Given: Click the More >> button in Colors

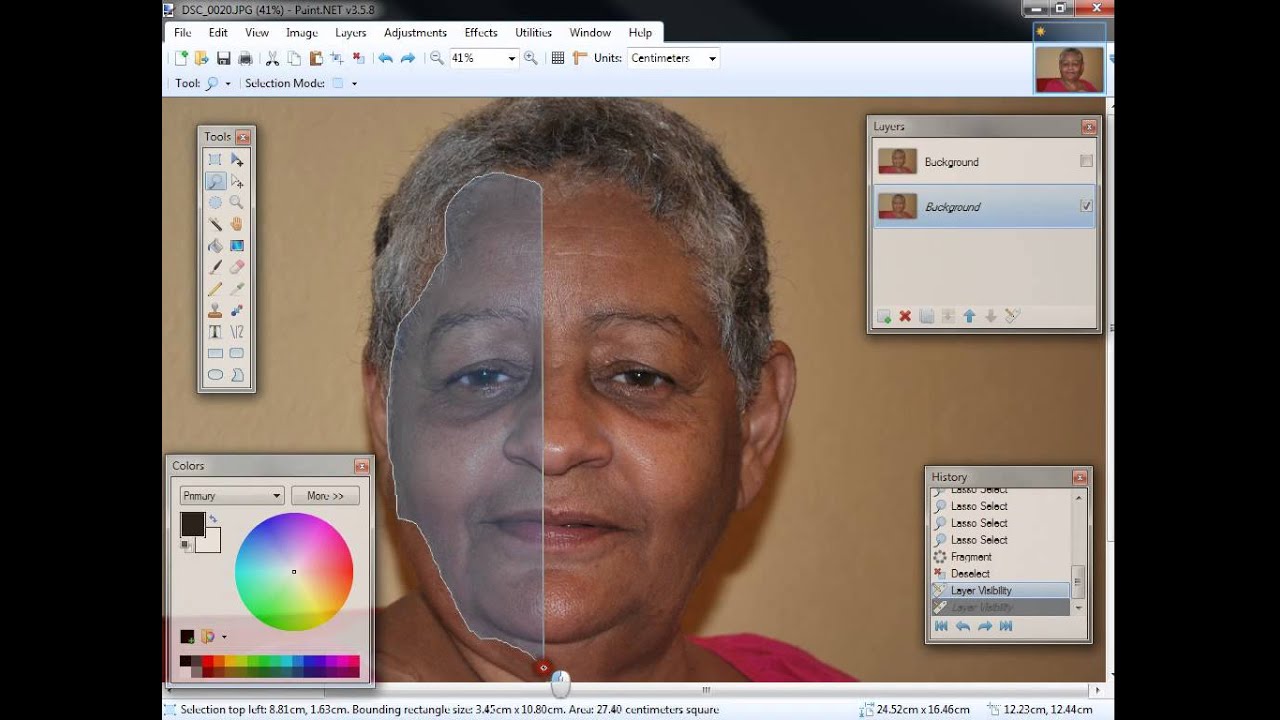Looking at the screenshot, I should click(x=325, y=496).
